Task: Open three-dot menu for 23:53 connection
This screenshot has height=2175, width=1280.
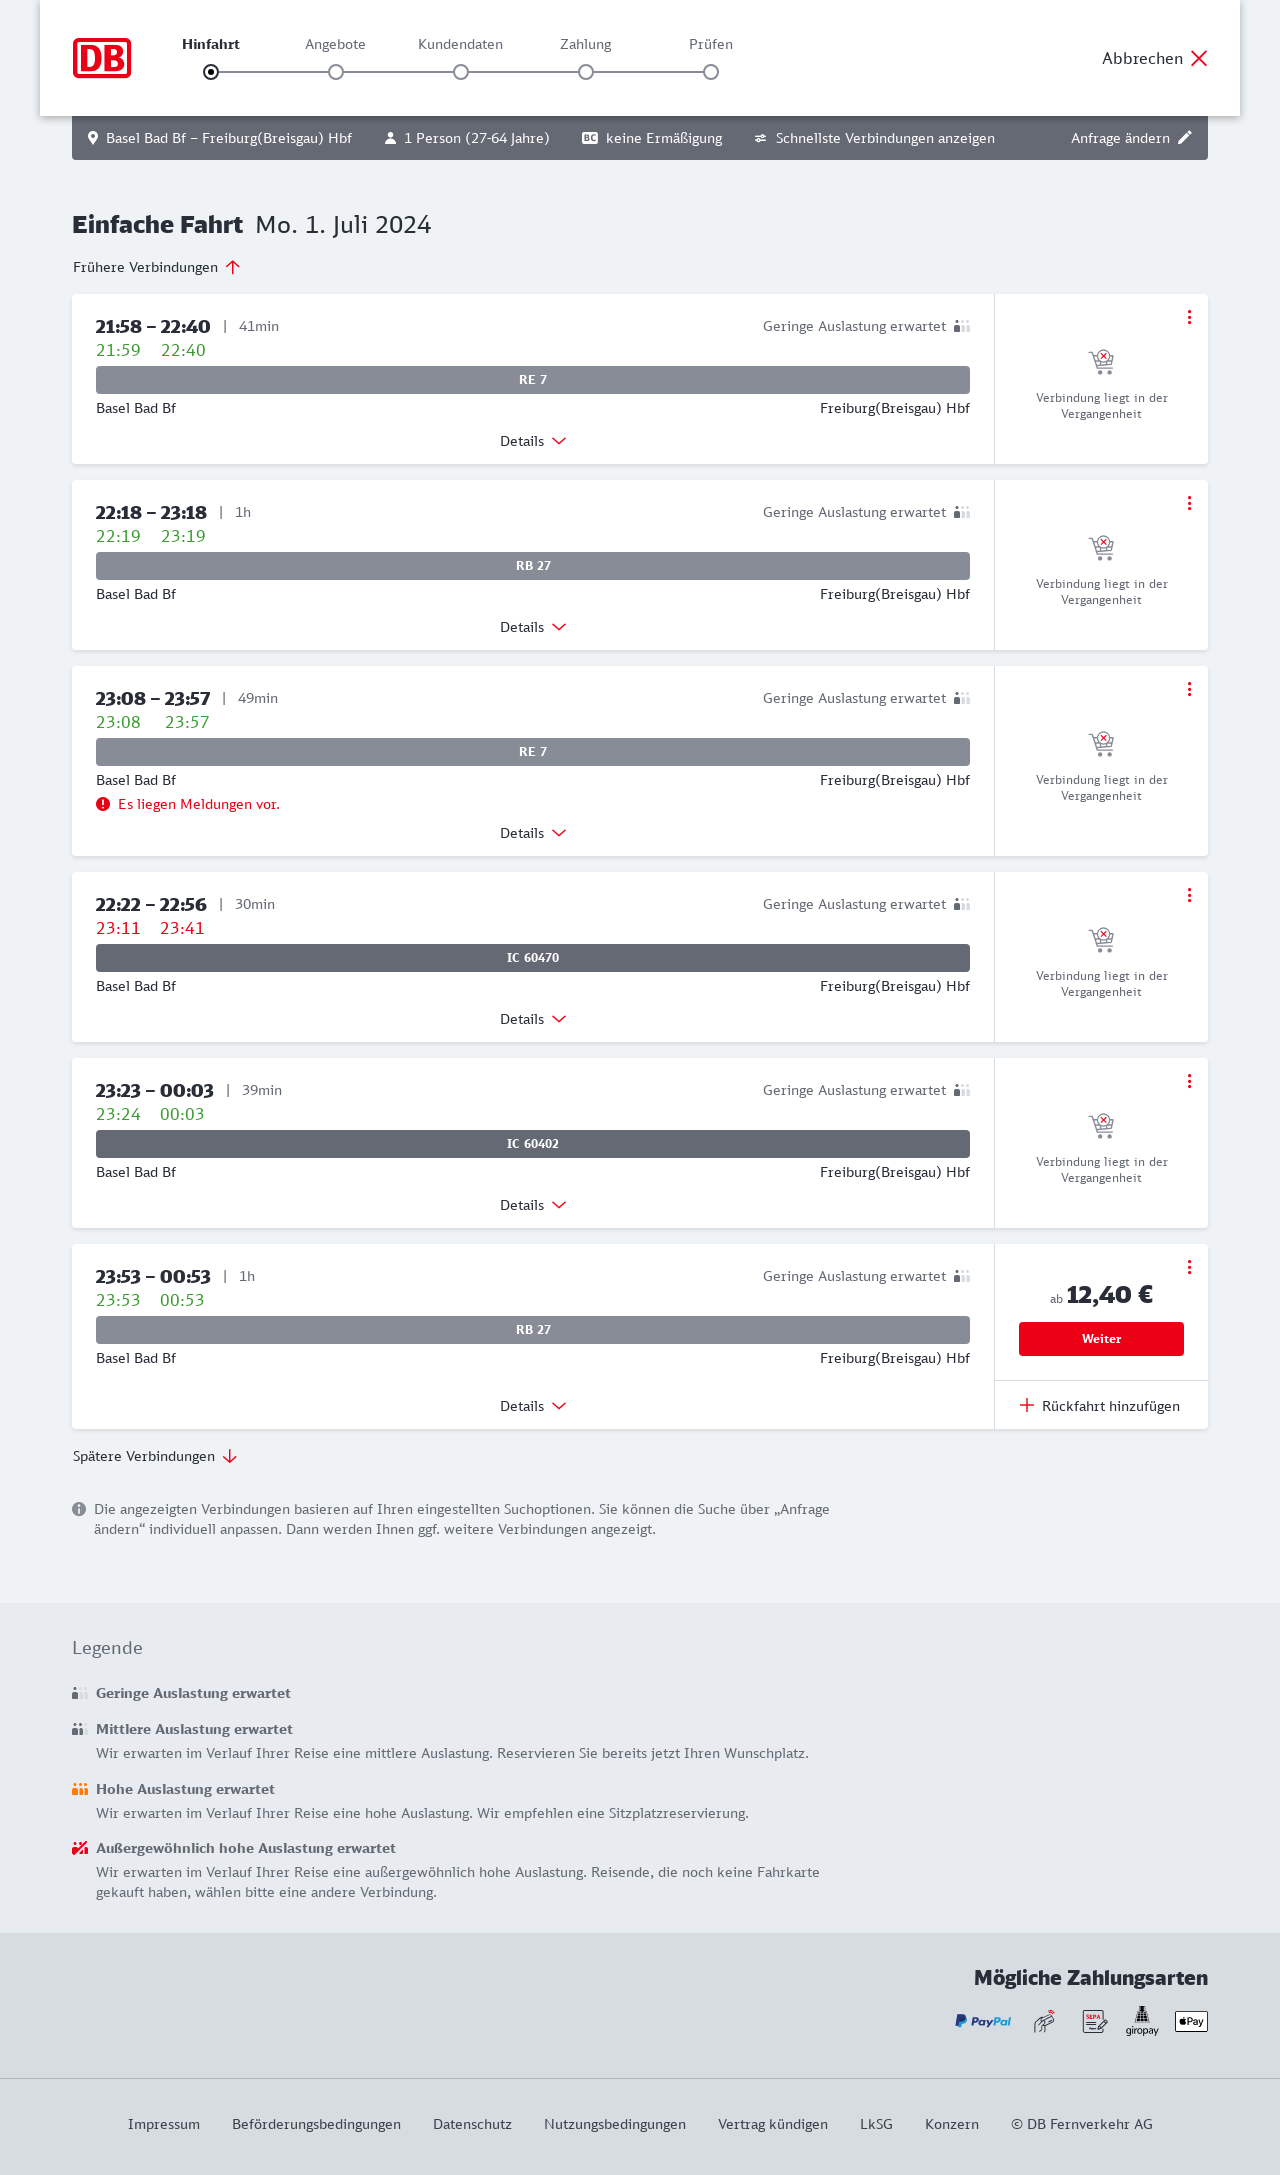Action: point(1189,1267)
